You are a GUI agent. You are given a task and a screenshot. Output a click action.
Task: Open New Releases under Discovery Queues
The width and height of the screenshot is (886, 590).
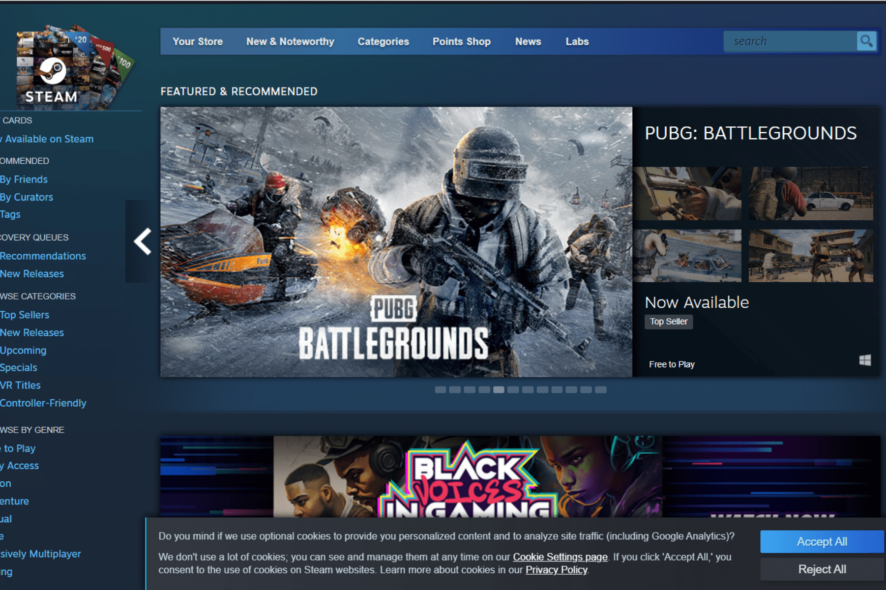click(32, 274)
